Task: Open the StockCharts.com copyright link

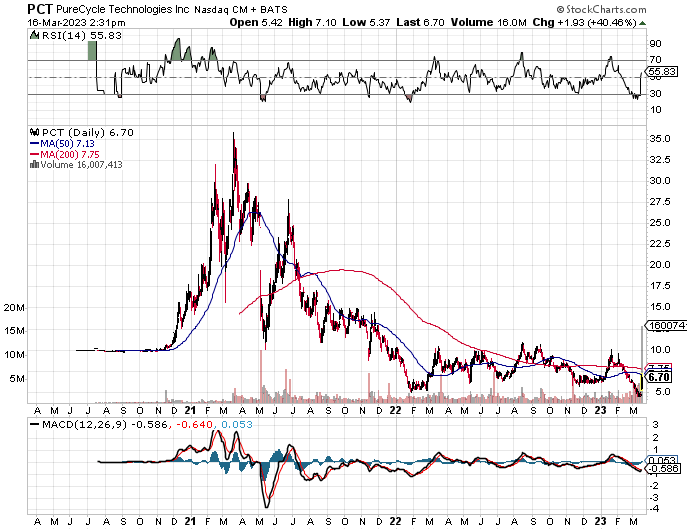Action: [x=602, y=9]
